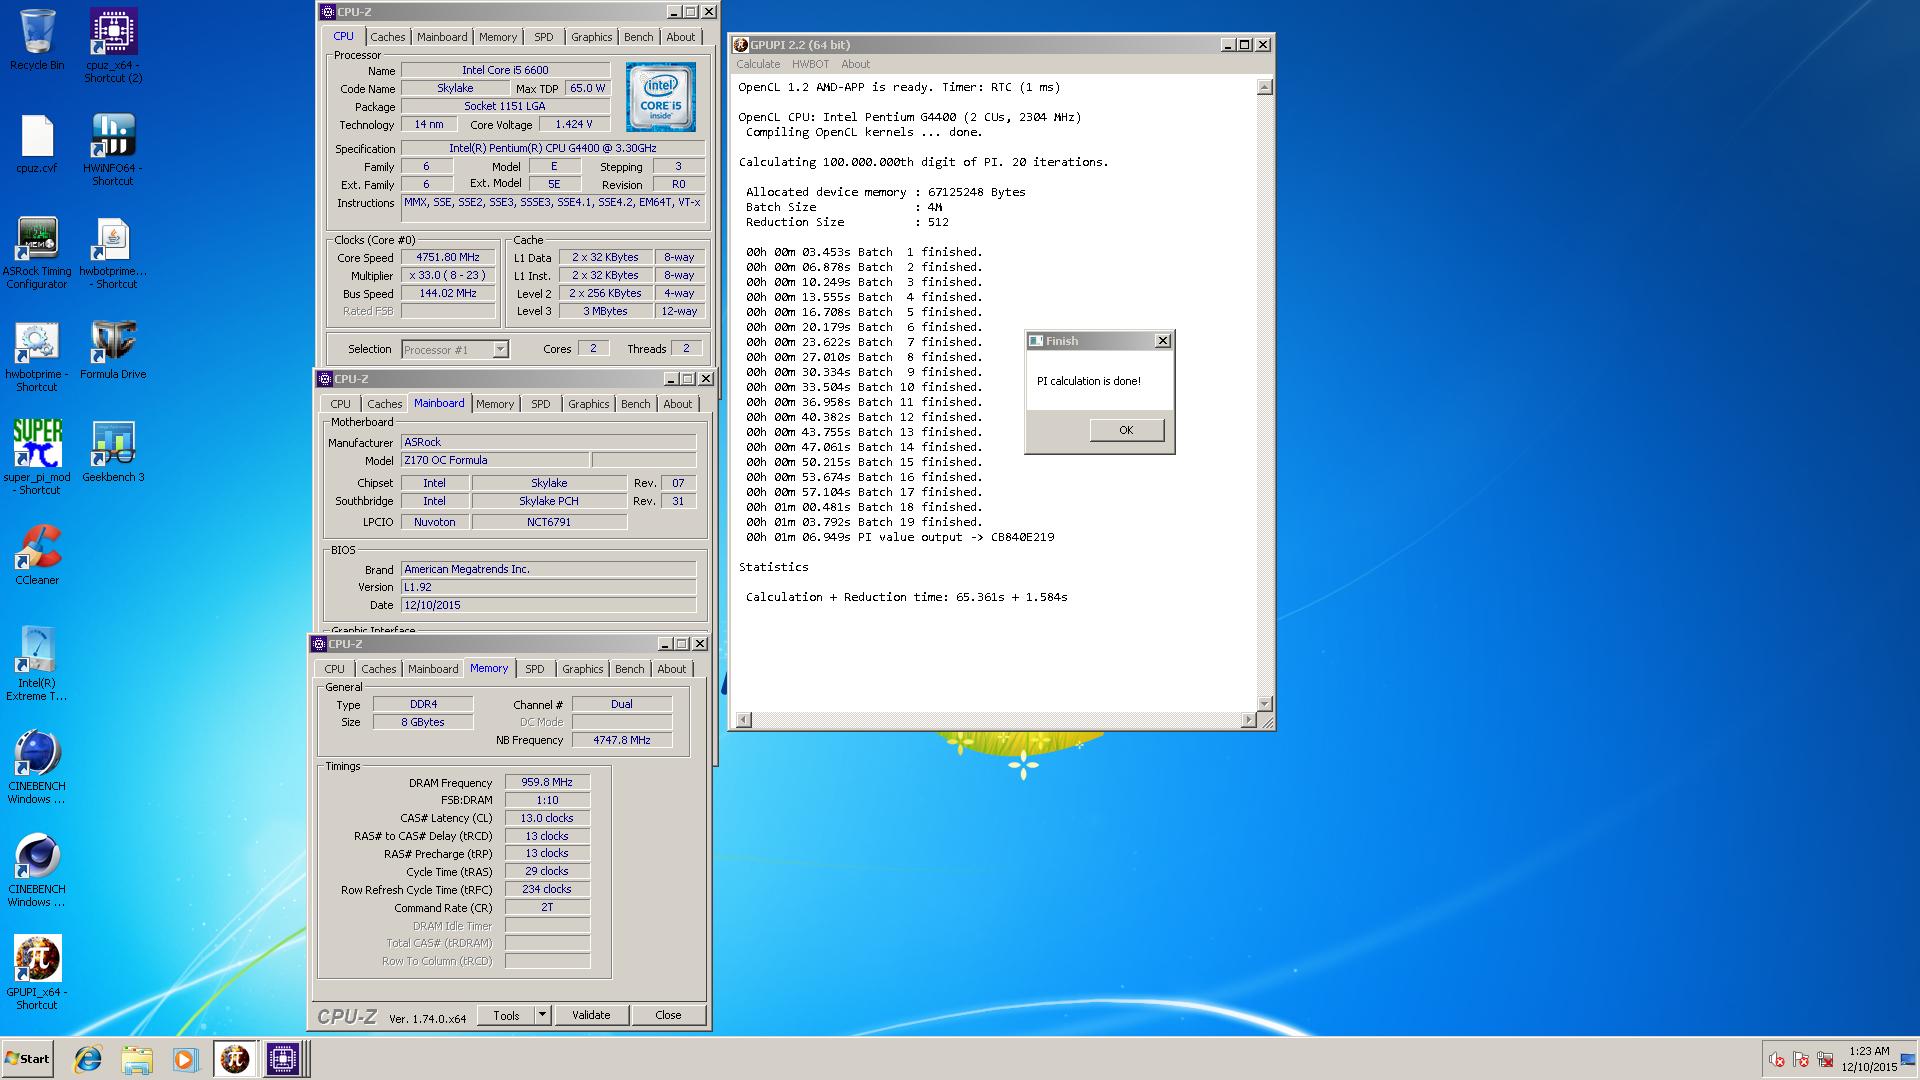The width and height of the screenshot is (1920, 1080).
Task: Click the Tools button in CPU-Z
Action: tap(506, 1015)
